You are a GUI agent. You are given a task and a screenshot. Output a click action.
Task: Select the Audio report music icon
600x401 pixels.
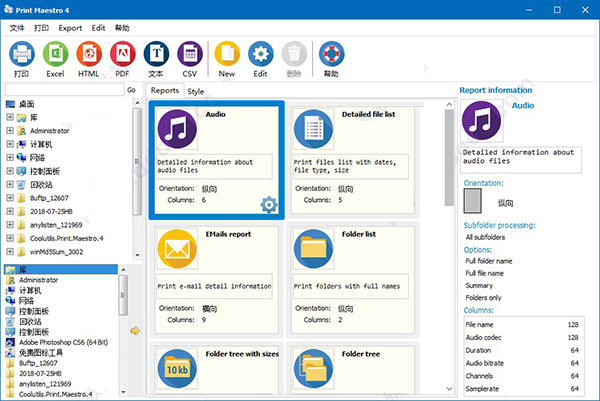[x=177, y=129]
